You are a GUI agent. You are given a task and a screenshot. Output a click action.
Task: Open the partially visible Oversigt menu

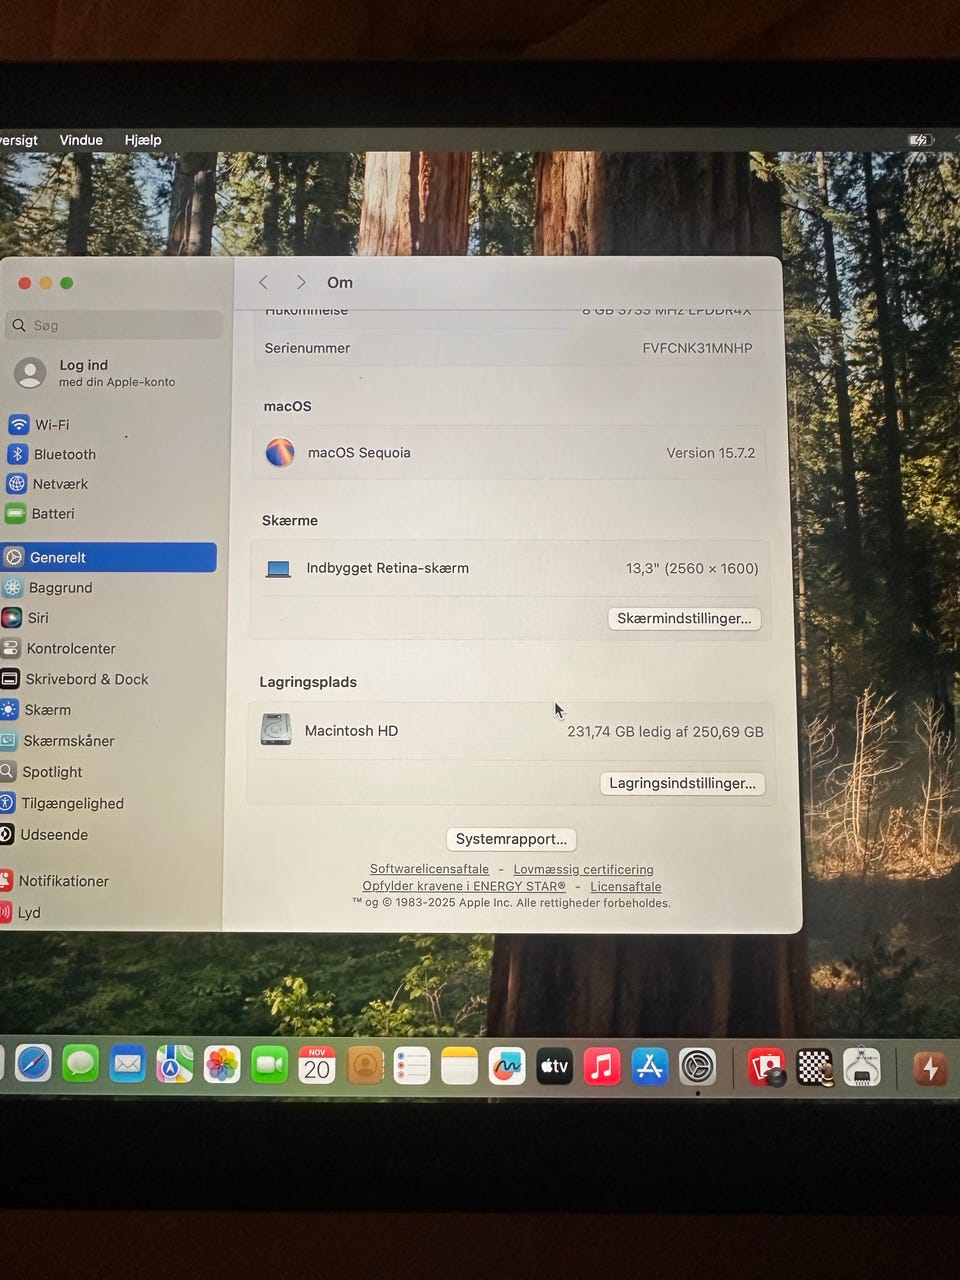pos(18,140)
